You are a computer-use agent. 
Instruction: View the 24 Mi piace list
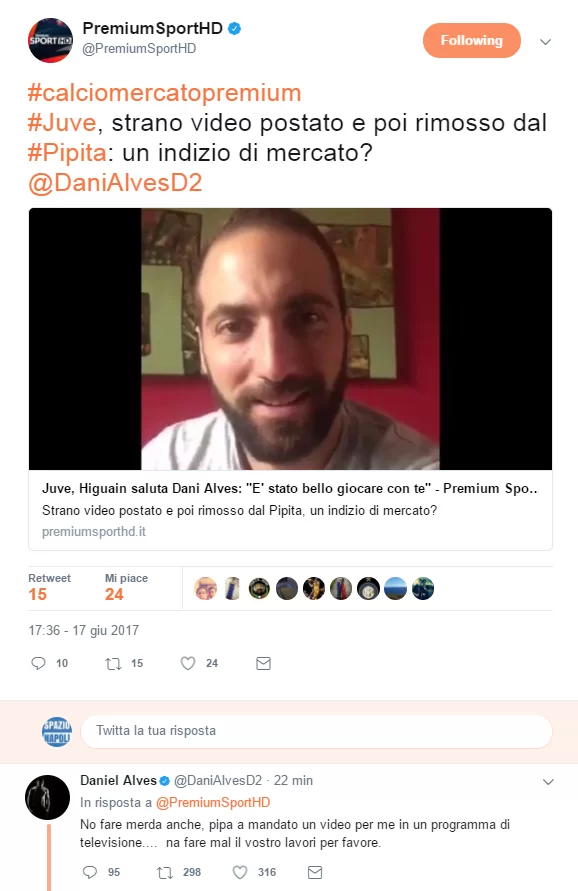126,587
